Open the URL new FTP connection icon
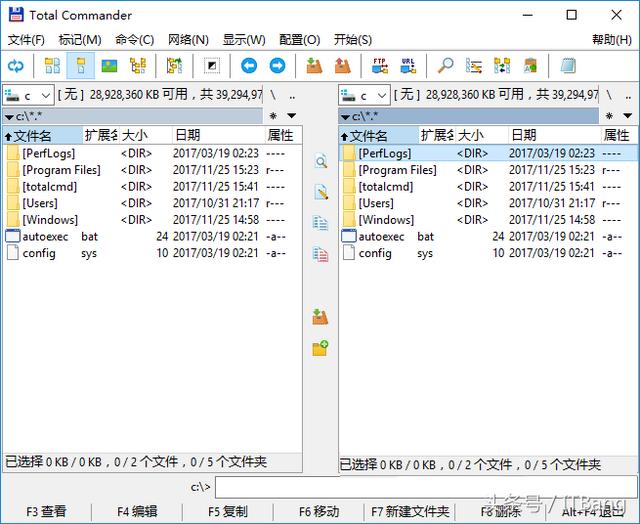Screen dimensions: 640x524 [408, 66]
